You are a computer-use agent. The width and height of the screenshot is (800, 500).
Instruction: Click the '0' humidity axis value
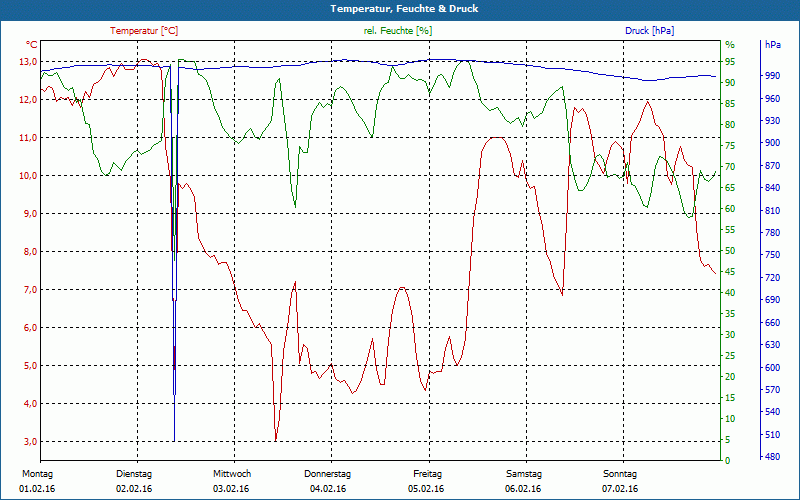click(x=728, y=461)
